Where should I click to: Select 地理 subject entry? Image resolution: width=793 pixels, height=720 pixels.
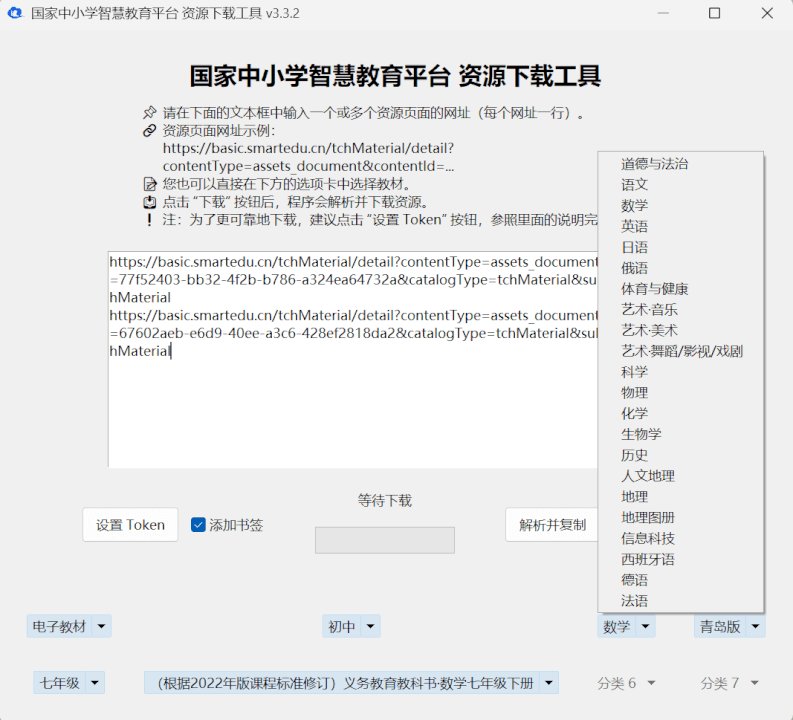tap(680, 497)
